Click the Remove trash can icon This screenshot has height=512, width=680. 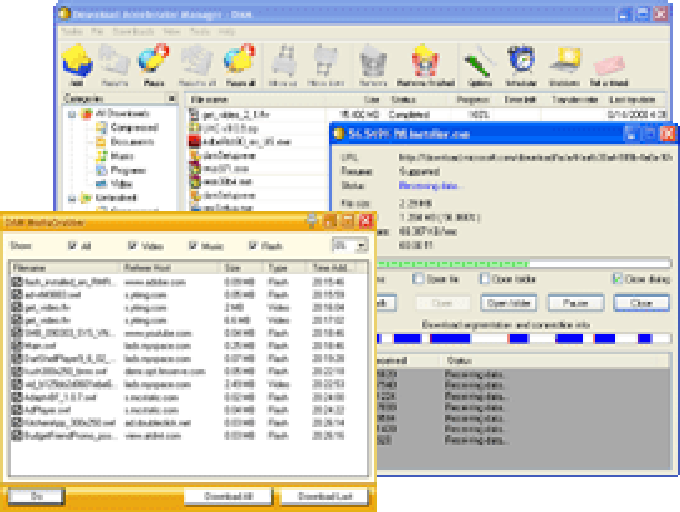(373, 62)
